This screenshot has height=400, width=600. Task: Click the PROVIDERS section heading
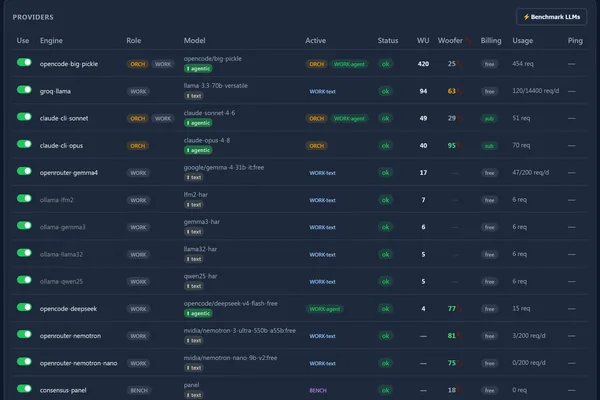[x=33, y=17]
